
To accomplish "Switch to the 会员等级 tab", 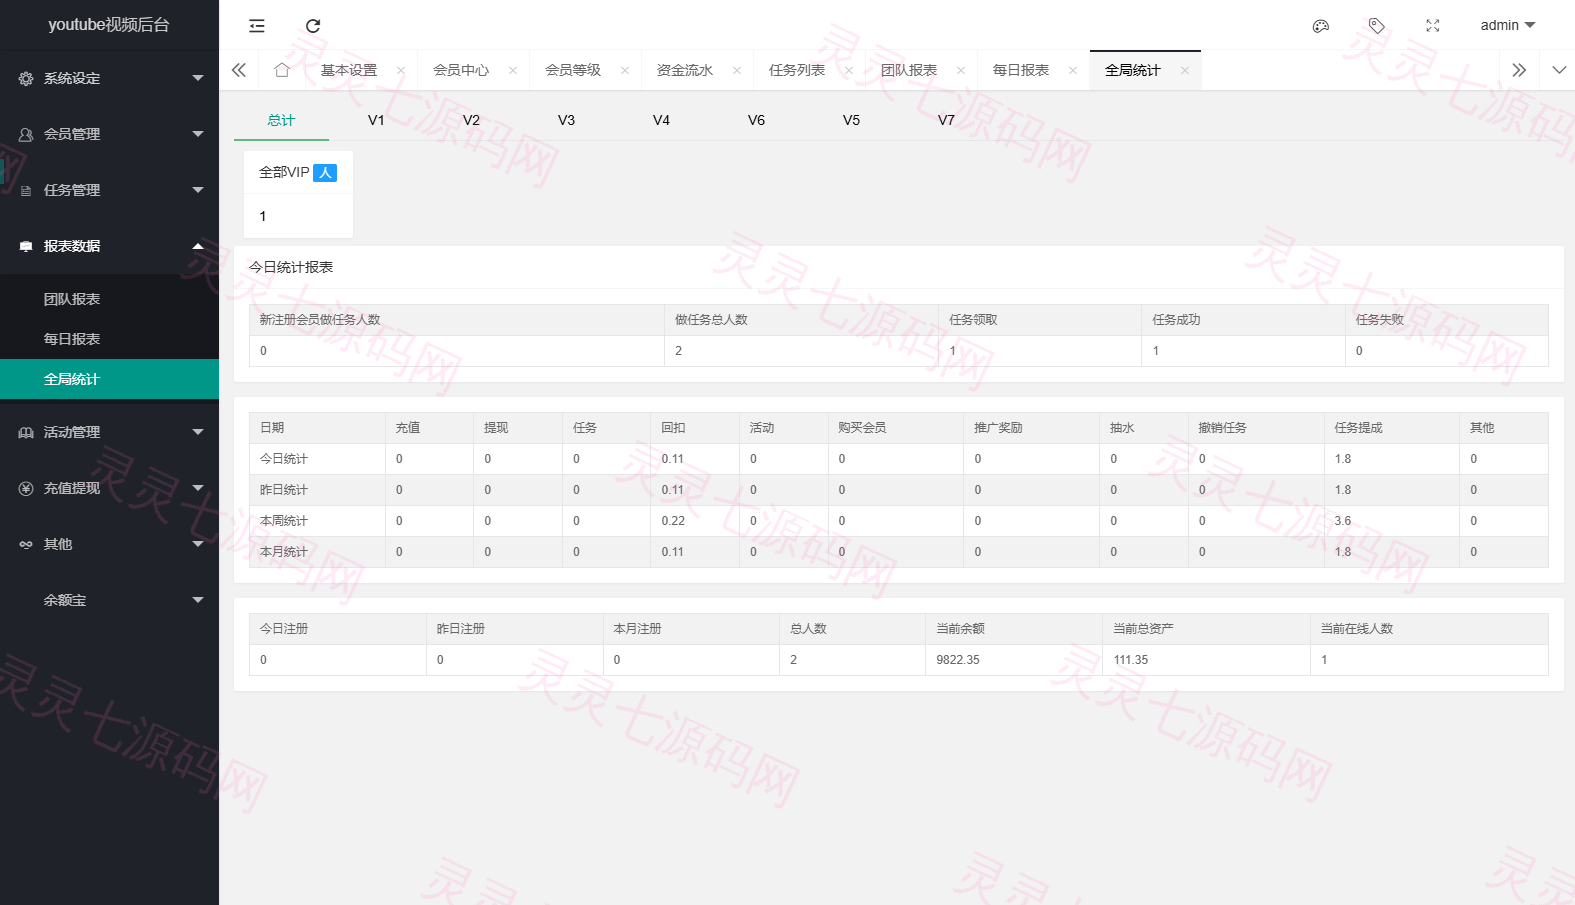I will pyautogui.click(x=573, y=70).
